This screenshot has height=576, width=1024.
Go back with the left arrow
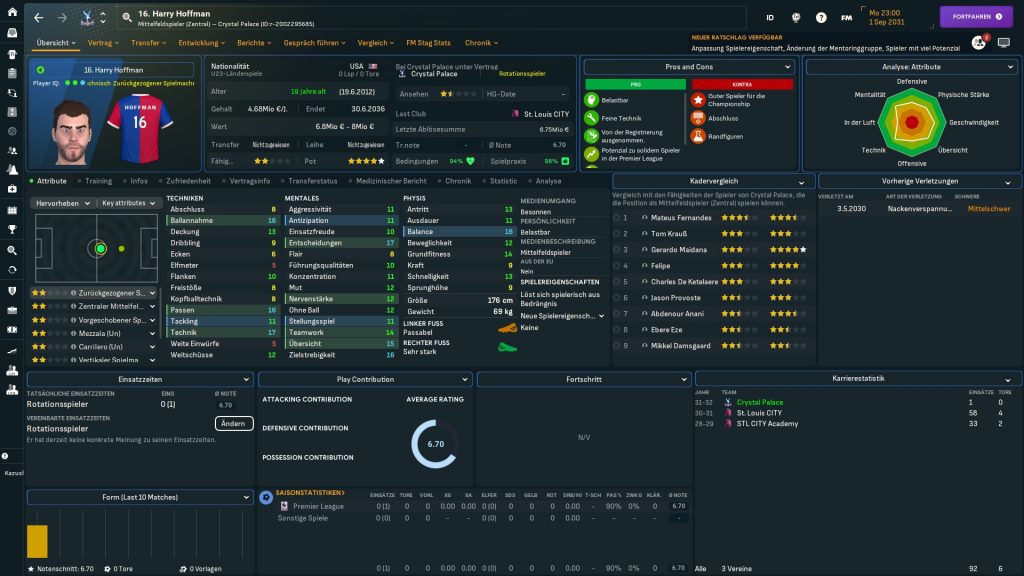point(39,18)
